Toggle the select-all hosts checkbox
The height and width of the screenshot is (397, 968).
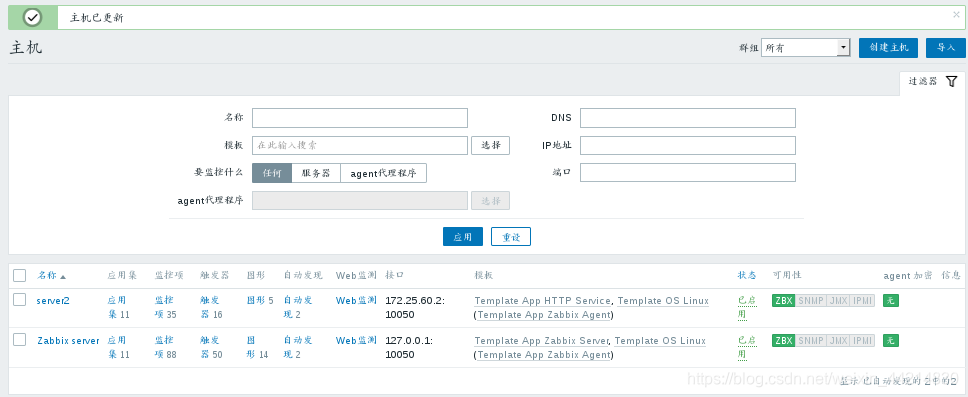click(20, 275)
